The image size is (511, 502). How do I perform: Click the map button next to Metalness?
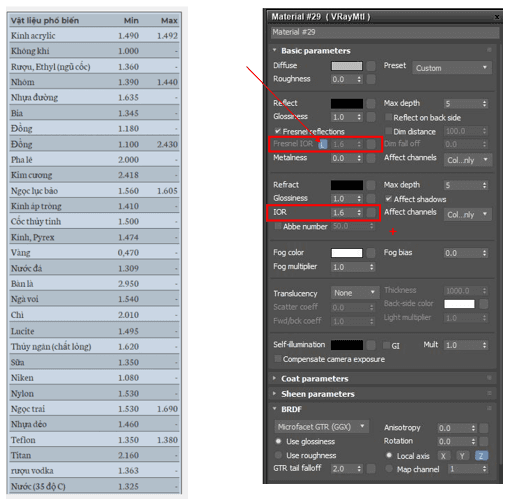coord(371,158)
